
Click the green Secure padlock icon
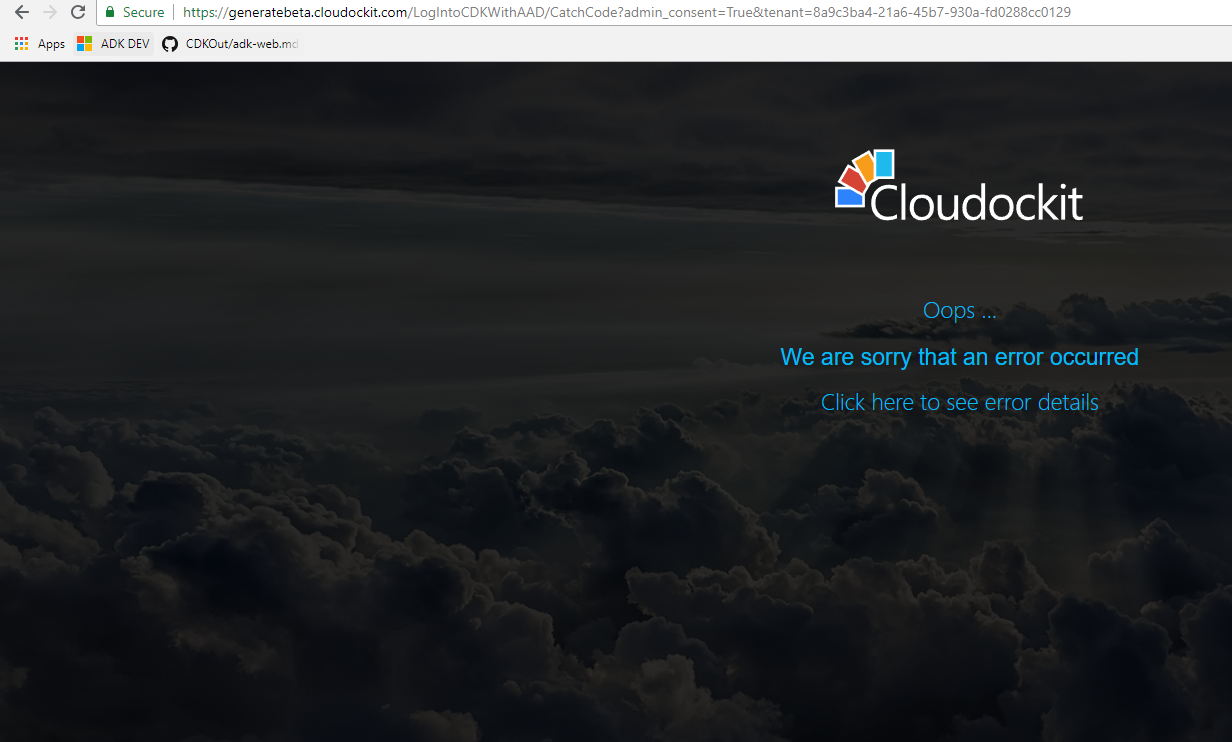pos(110,13)
